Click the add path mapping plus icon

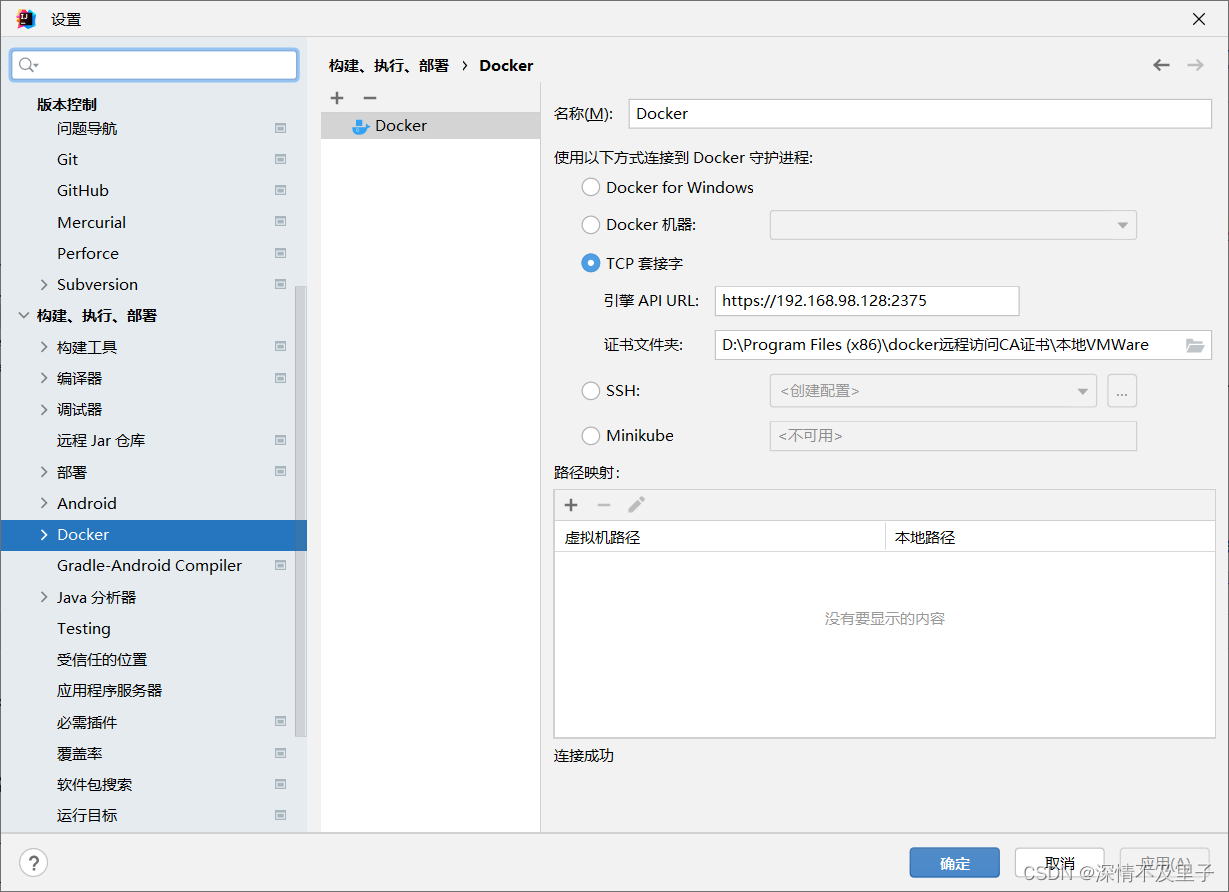pyautogui.click(x=572, y=505)
